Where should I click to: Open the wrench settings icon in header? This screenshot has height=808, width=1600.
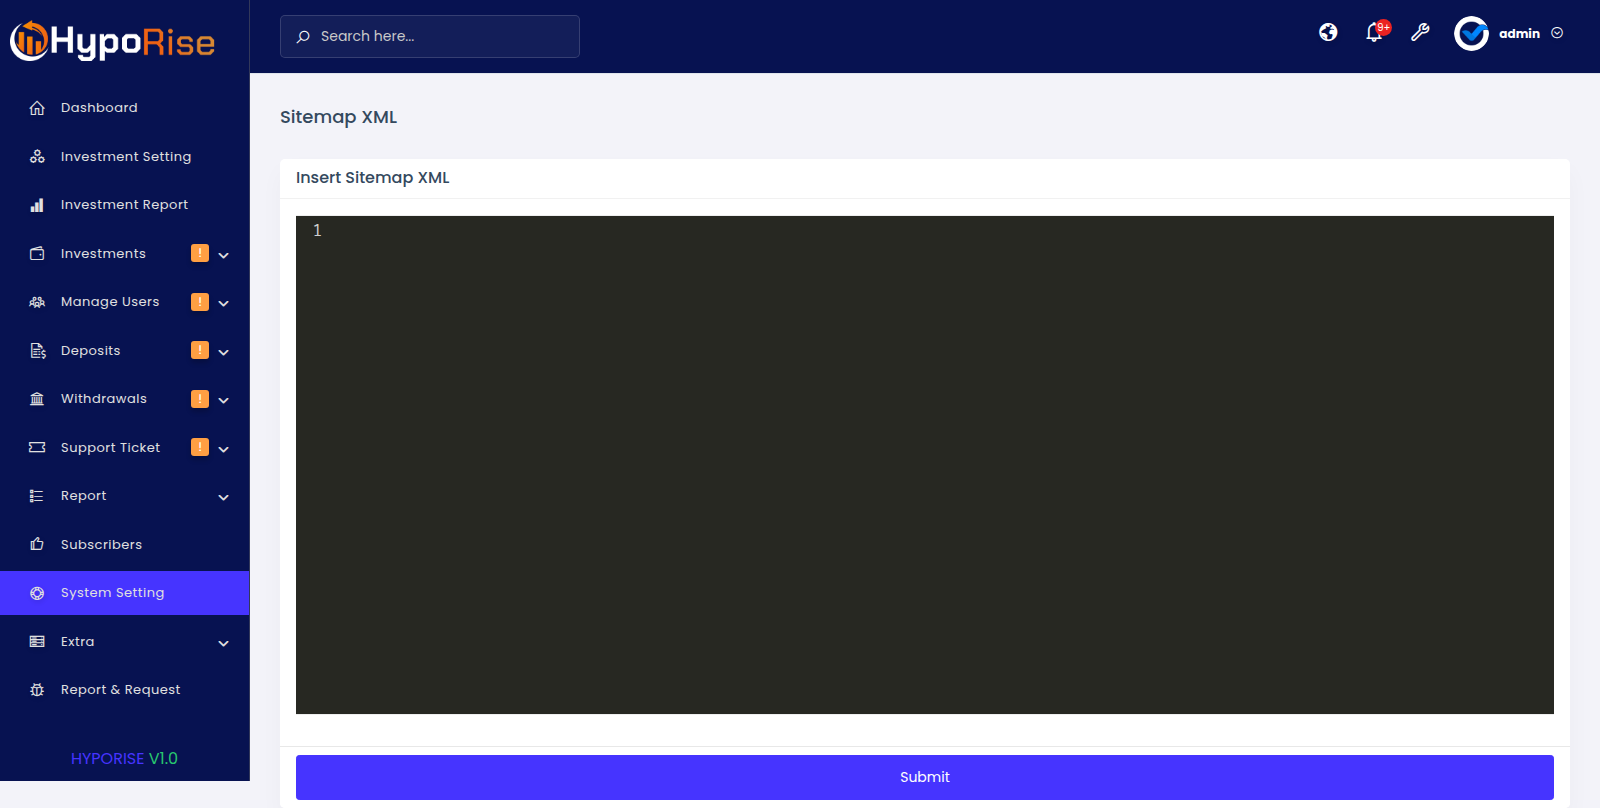[x=1420, y=33]
